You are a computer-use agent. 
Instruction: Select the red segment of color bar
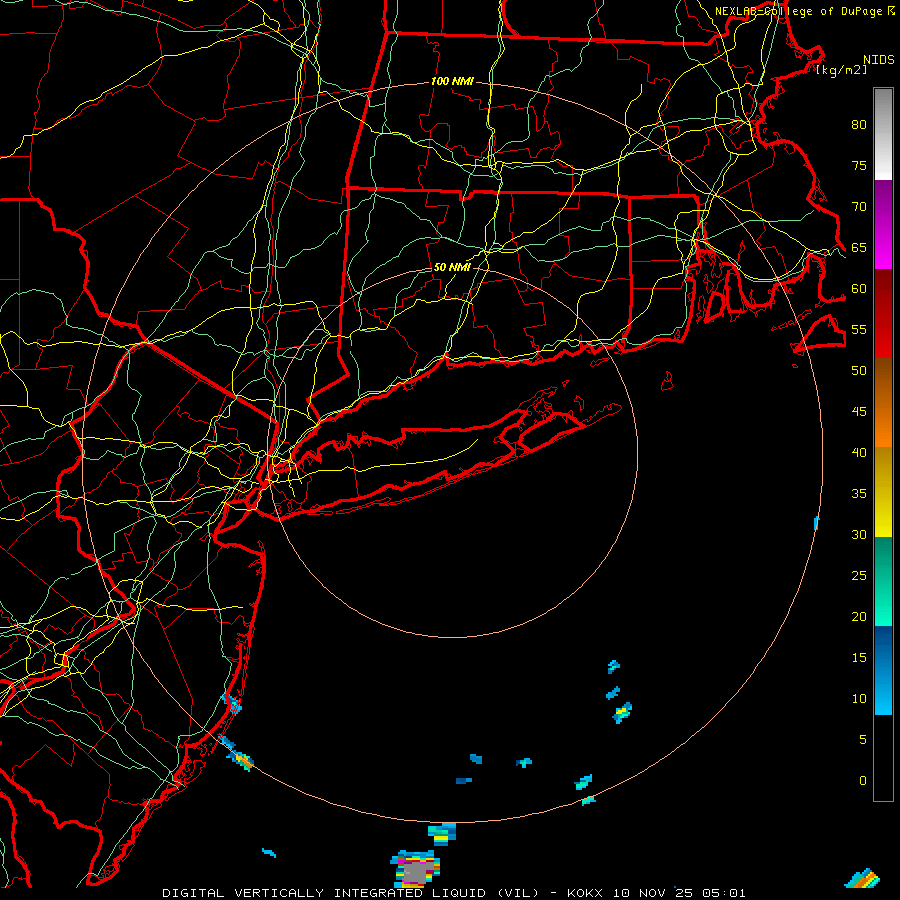[883, 313]
